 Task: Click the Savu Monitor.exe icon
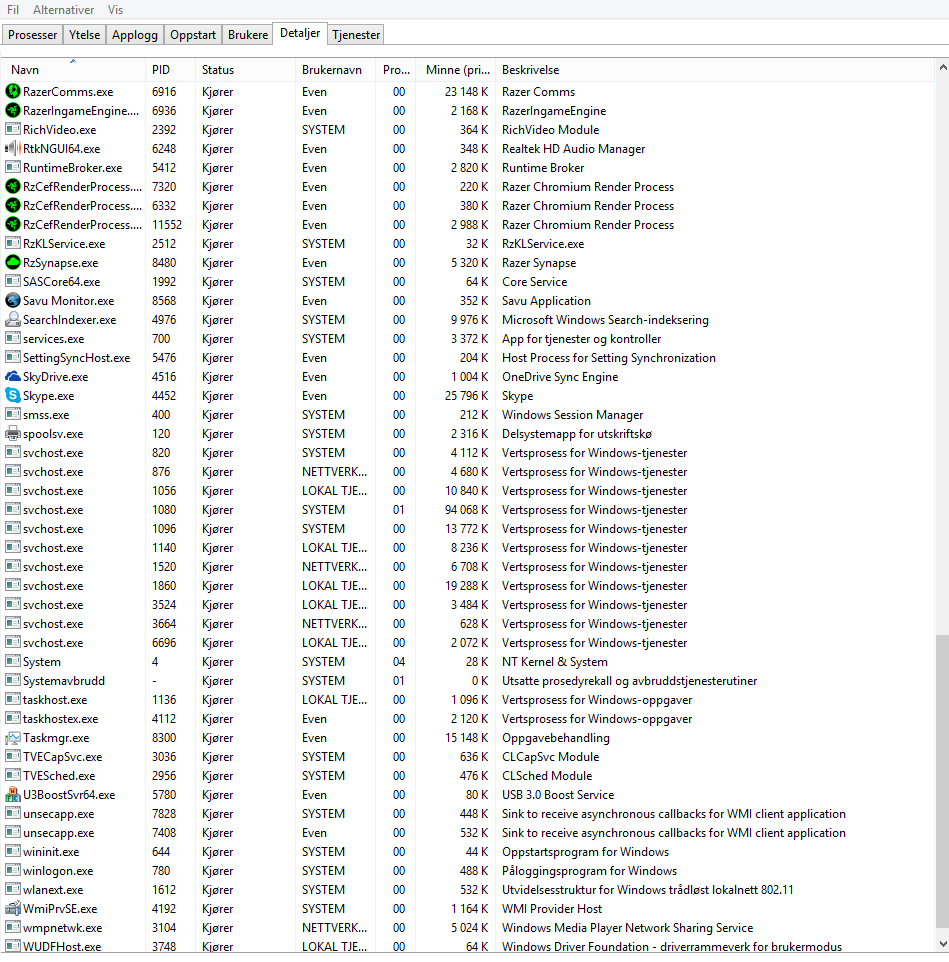click(13, 301)
